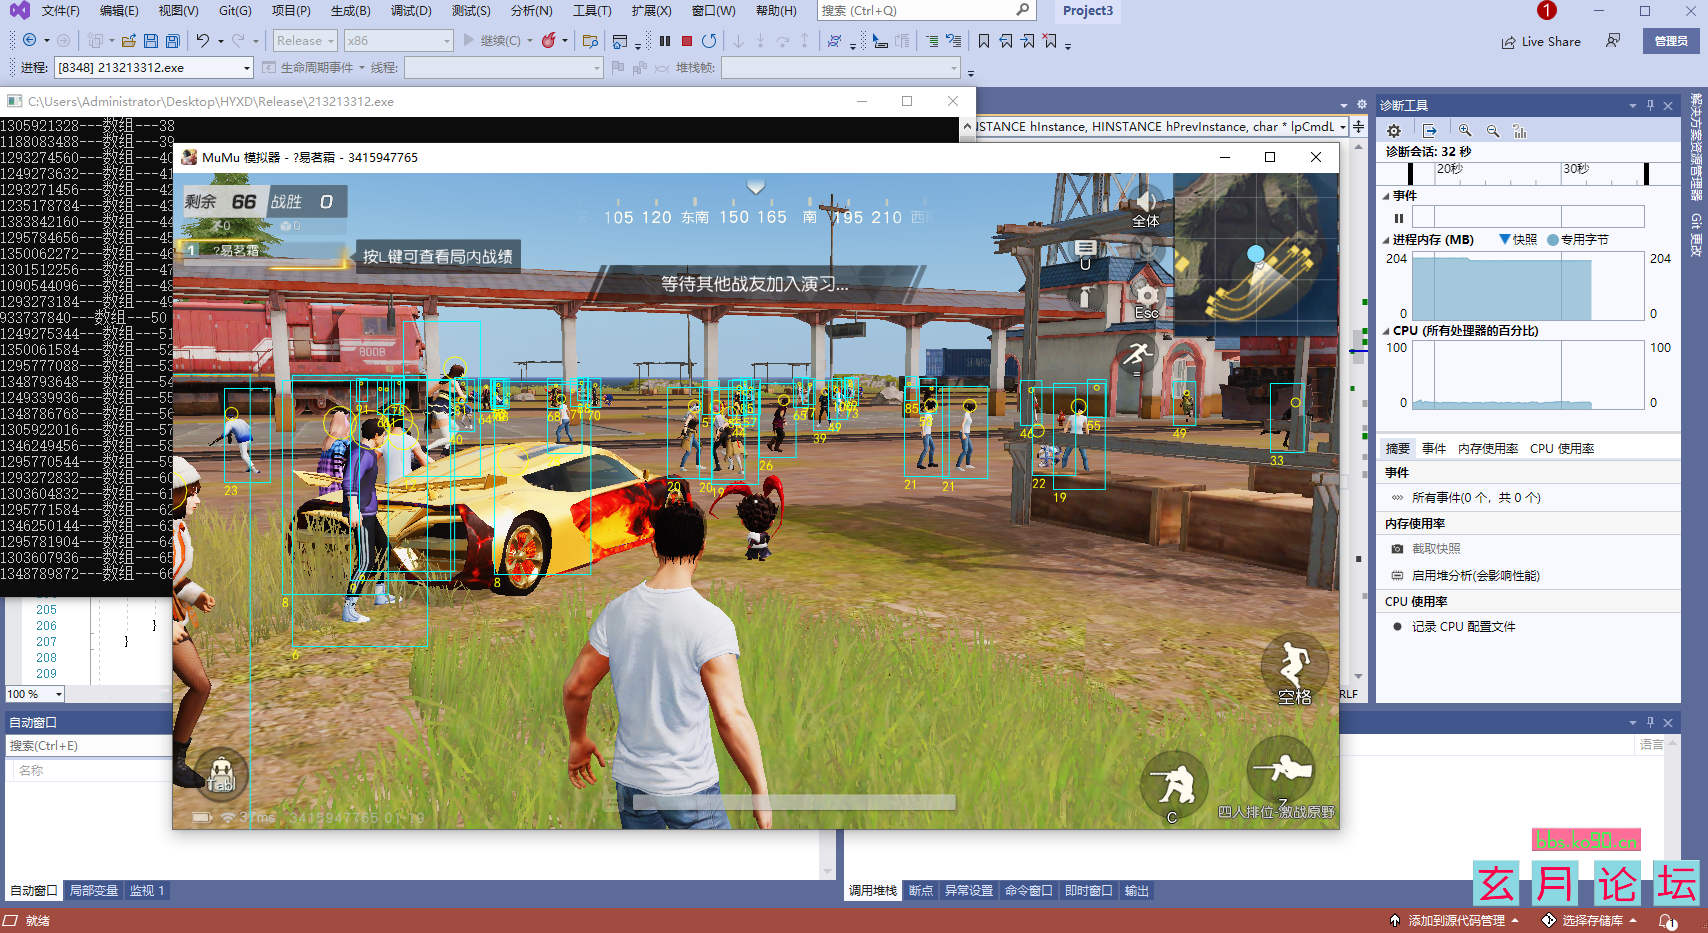
Task: Click the auto window search field
Action: 88,746
